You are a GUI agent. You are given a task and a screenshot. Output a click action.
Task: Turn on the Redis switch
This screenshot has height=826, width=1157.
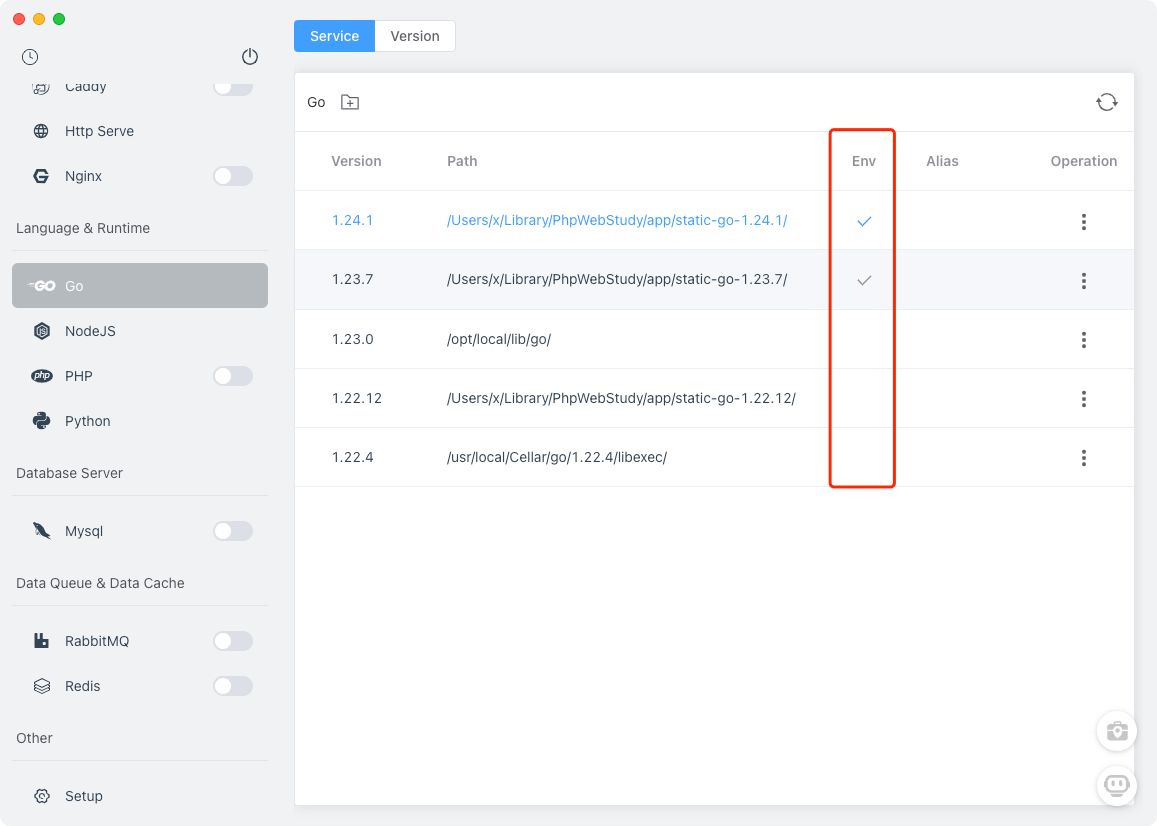[x=233, y=686]
